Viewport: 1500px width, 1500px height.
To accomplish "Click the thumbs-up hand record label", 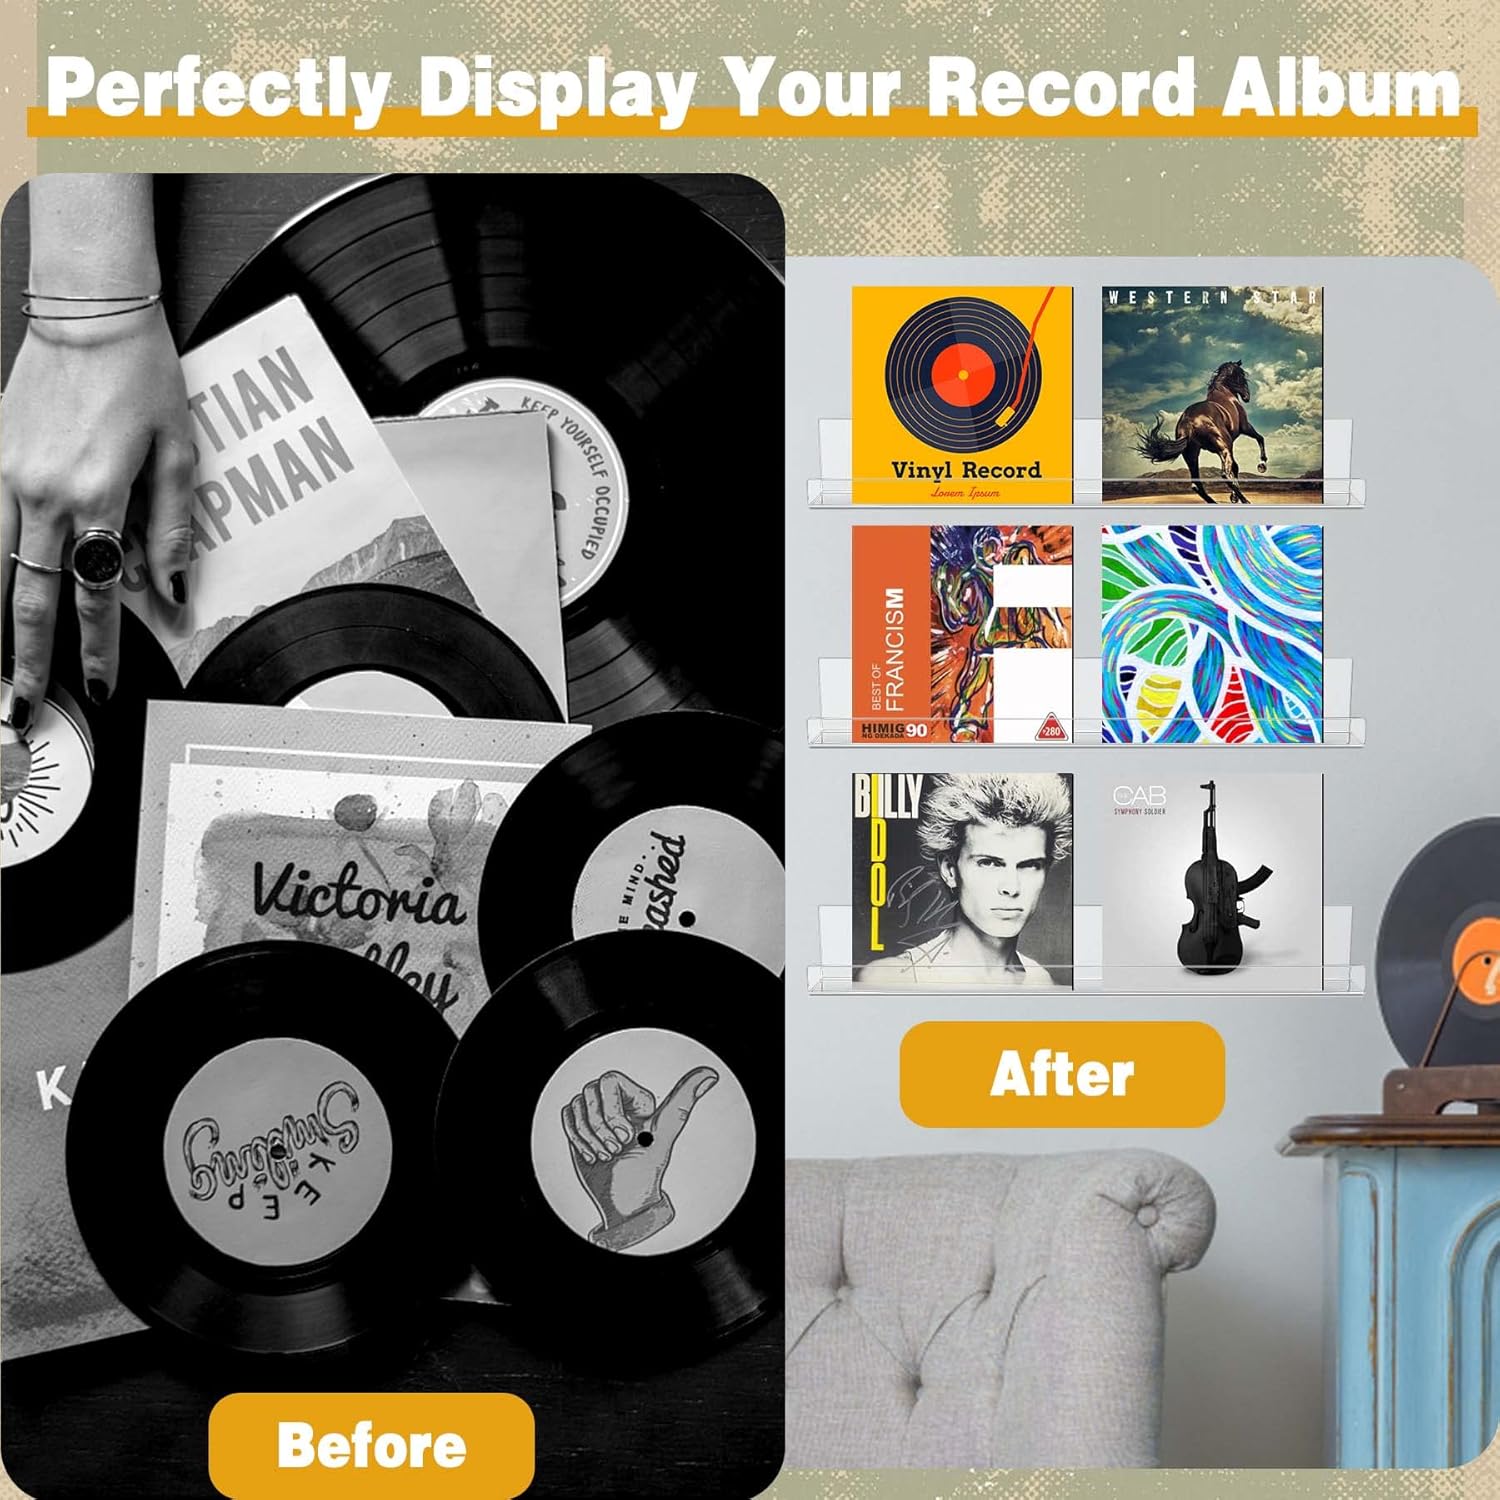I will (642, 1142).
